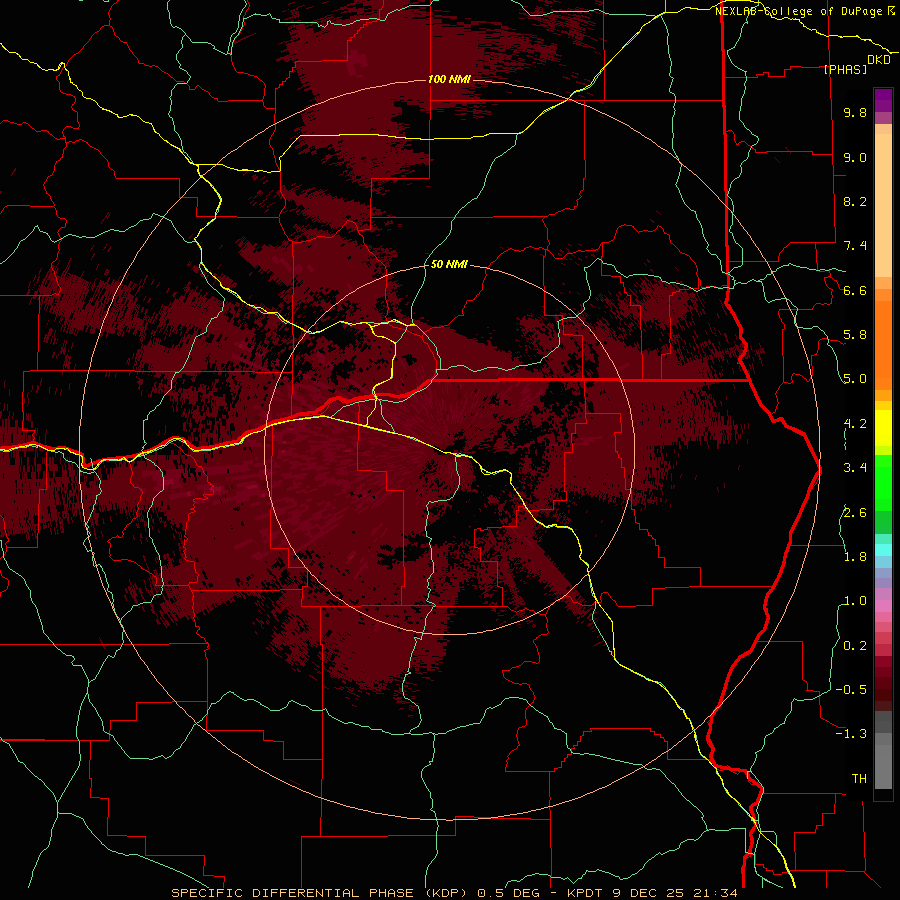
Task: Click the 0.2 value on the color scale
Action: click(x=855, y=646)
